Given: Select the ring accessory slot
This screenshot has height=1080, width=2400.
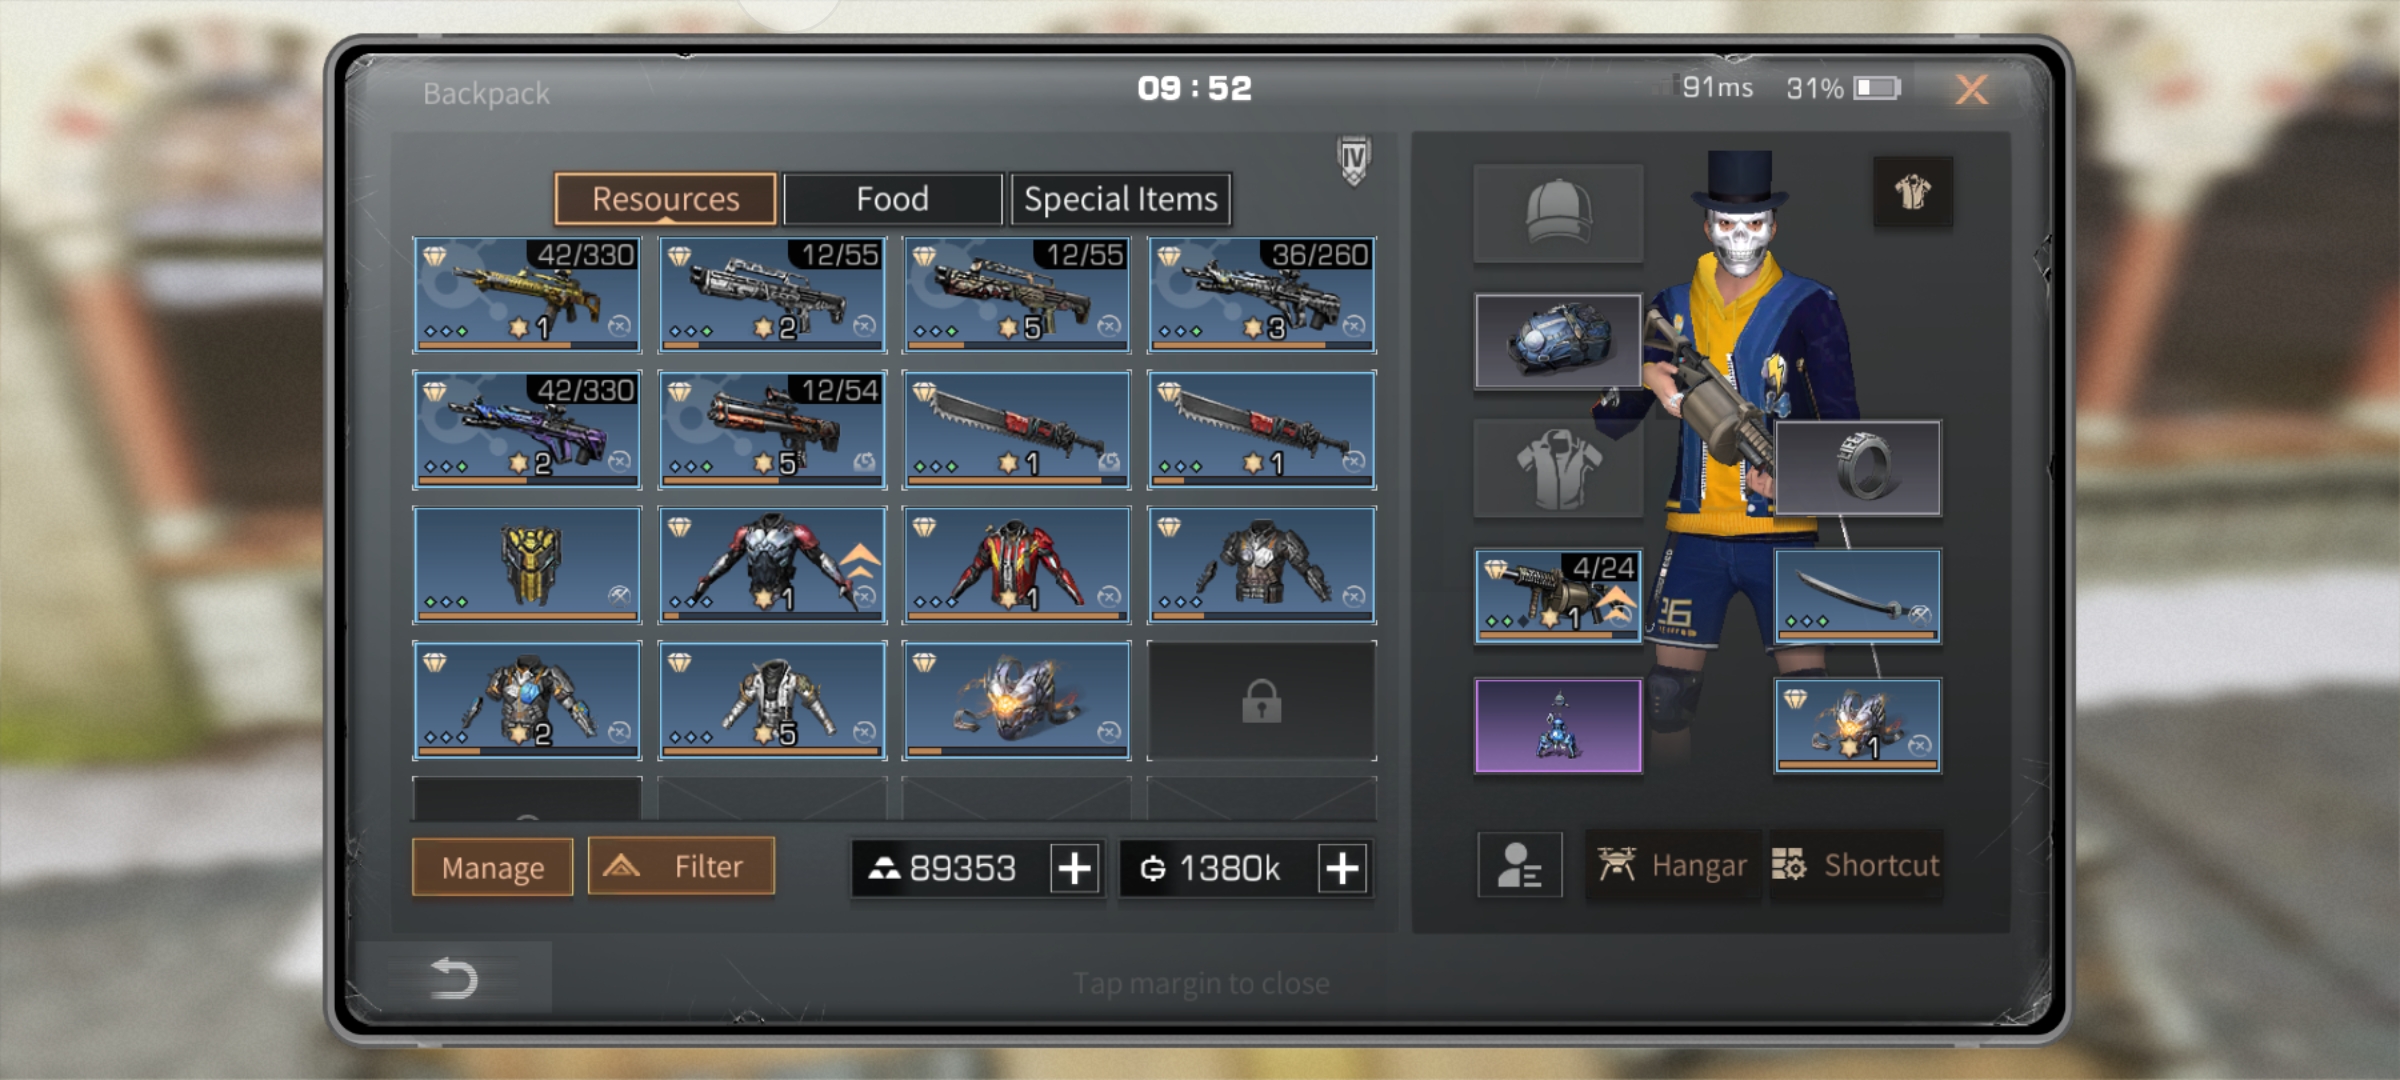Looking at the screenshot, I should [1858, 468].
